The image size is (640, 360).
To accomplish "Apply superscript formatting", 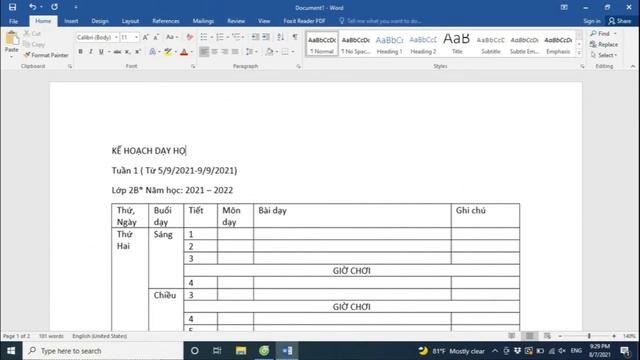I will [138, 52].
